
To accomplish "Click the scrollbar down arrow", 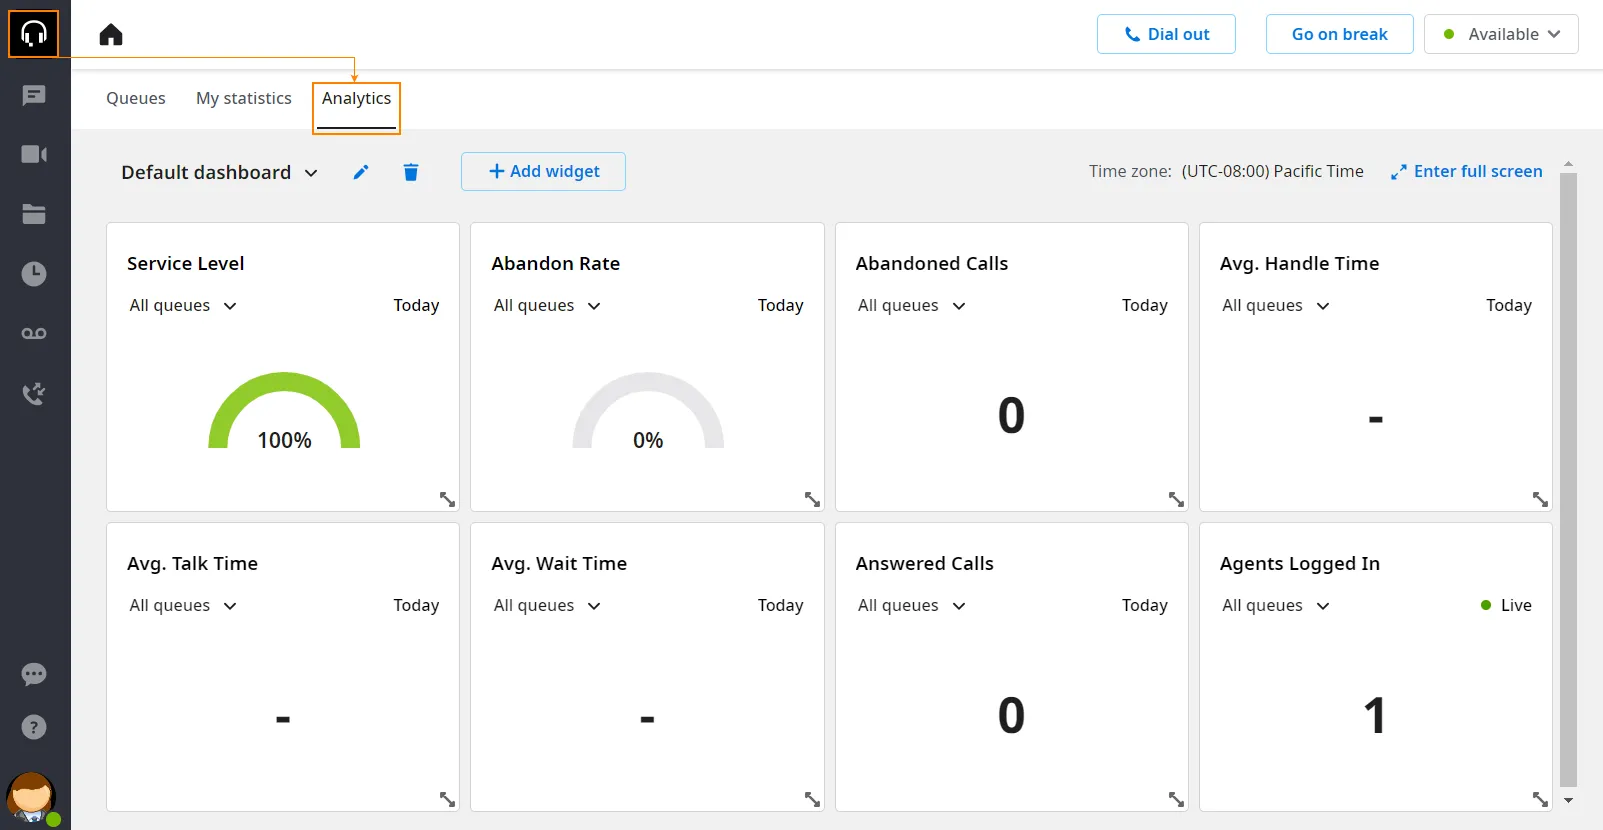I will tap(1568, 800).
